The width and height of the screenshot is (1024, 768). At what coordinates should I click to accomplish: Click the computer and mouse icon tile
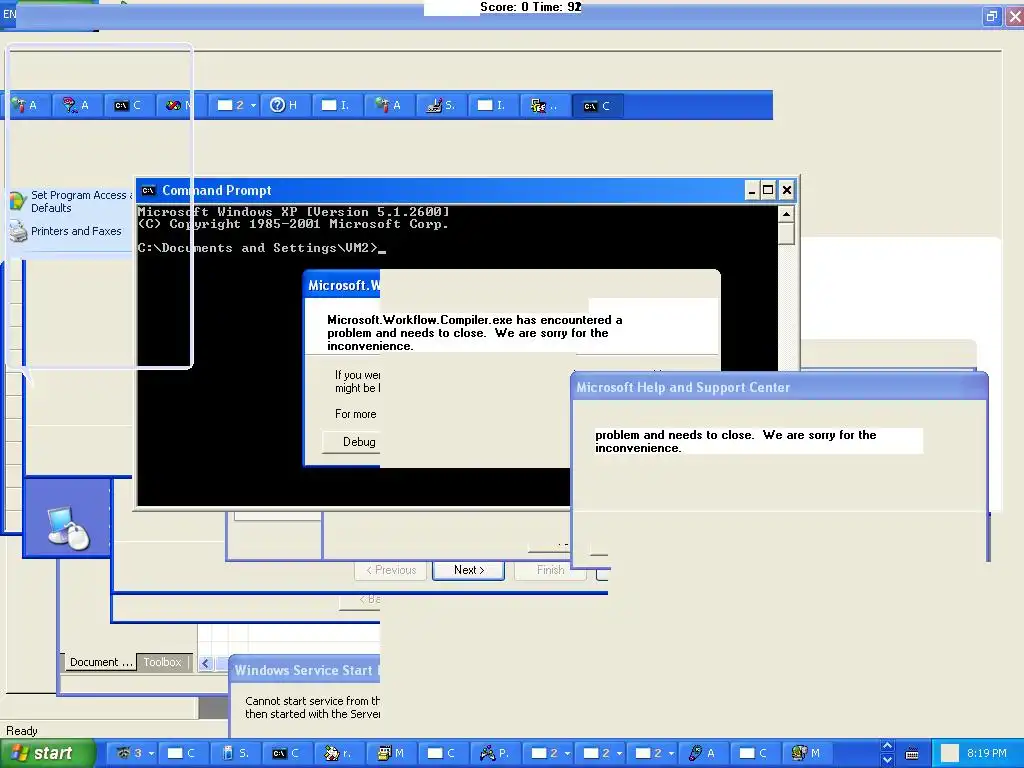(68, 519)
